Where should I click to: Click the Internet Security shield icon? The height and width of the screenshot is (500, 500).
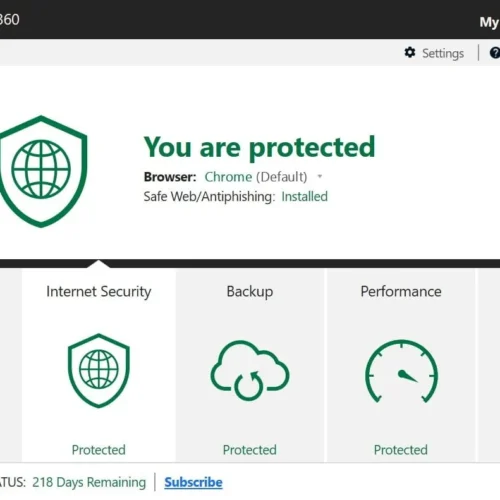[99, 370]
